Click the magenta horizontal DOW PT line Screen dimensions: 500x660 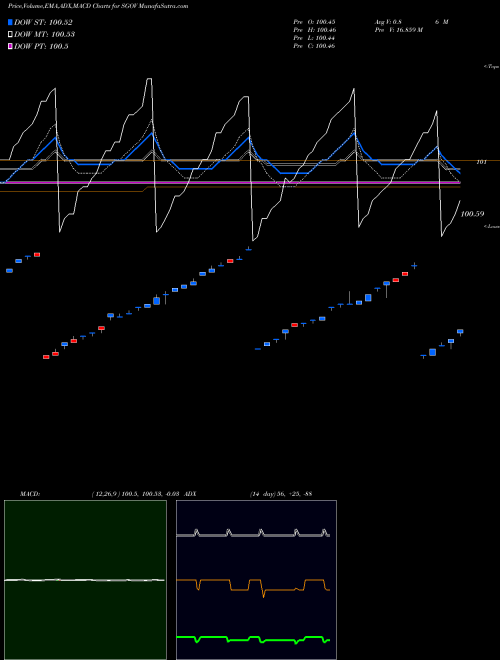(230, 182)
